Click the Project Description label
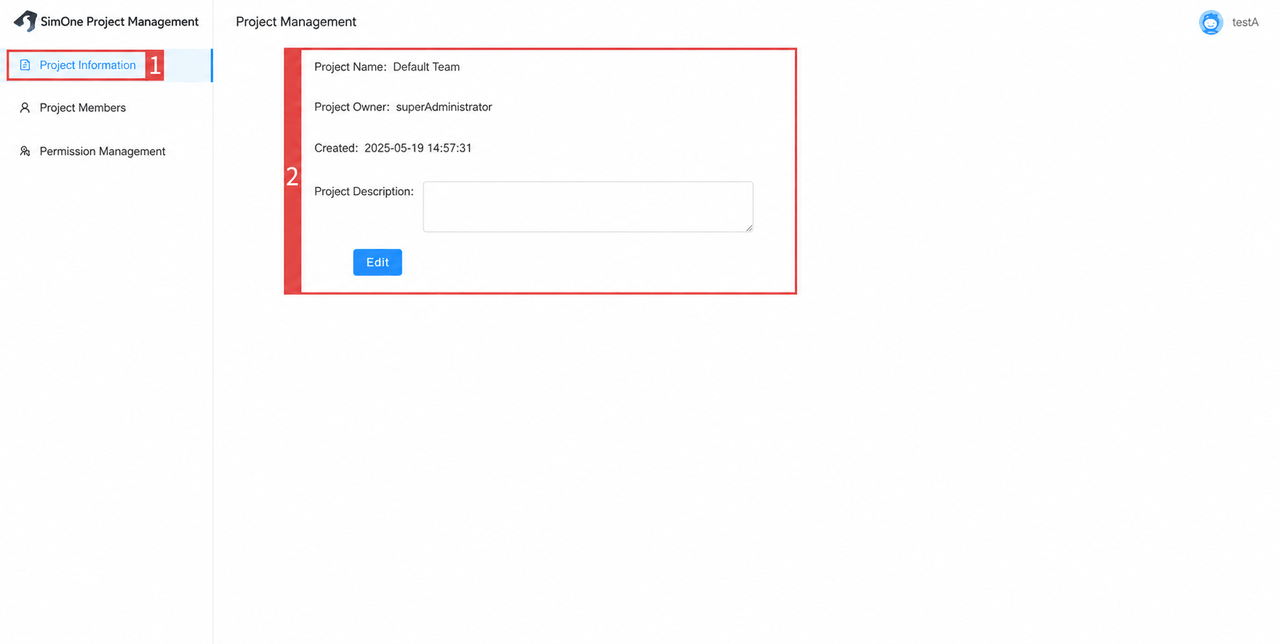This screenshot has height=644, width=1280. [364, 191]
